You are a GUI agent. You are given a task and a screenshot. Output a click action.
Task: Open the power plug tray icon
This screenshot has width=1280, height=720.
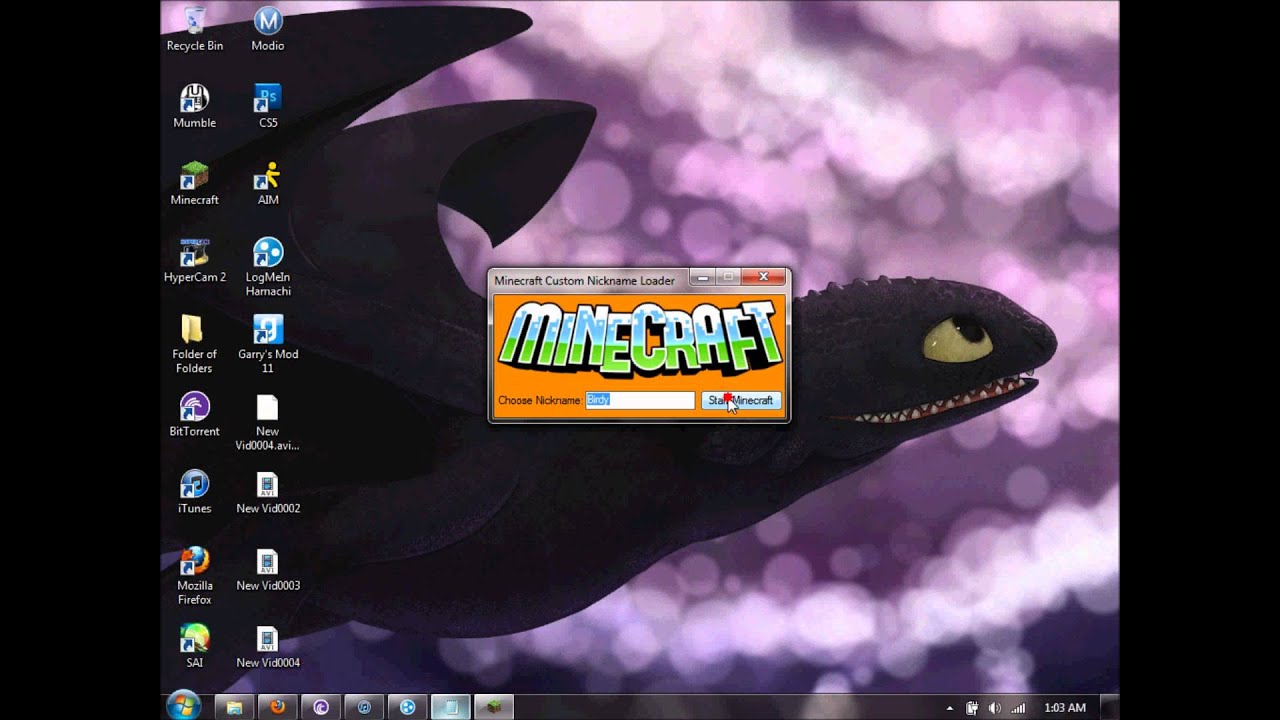click(971, 708)
